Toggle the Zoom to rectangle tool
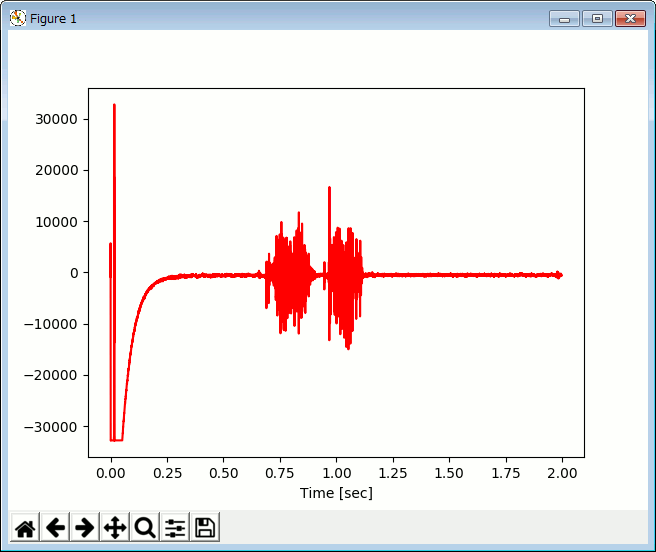Image resolution: width=656 pixels, height=552 pixels. coord(145,527)
